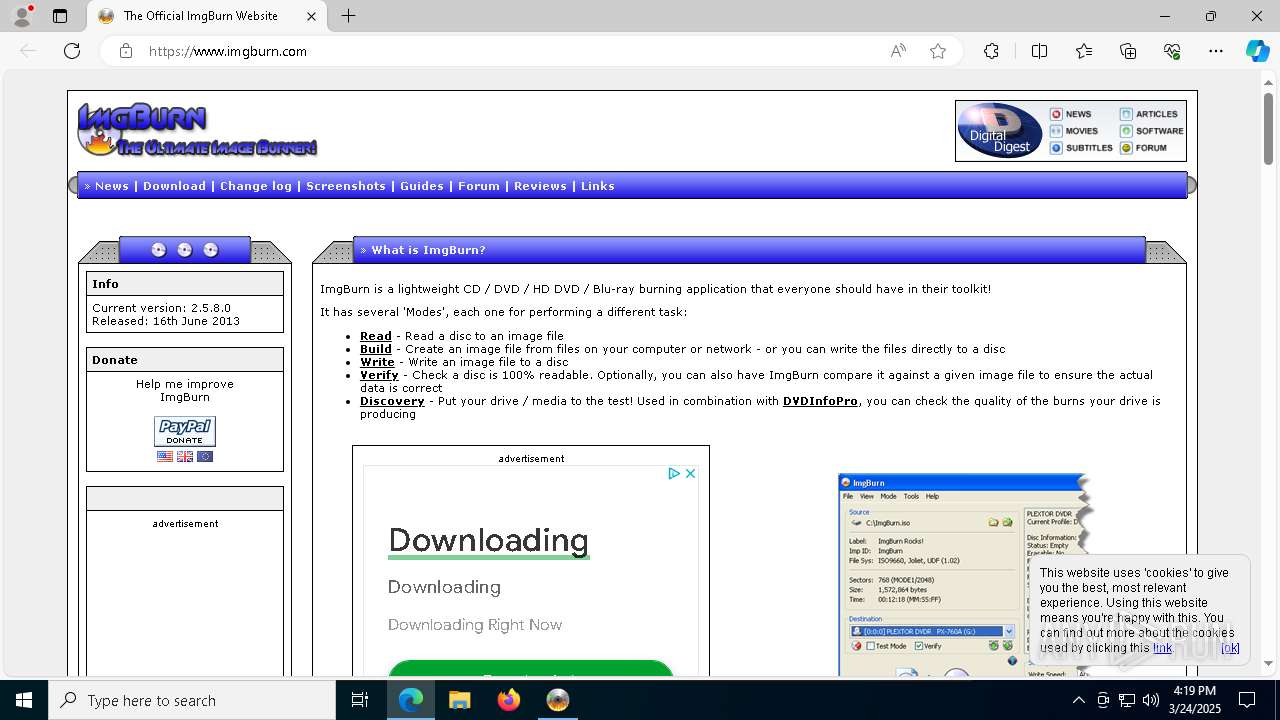
Task: Open Digital Digest FORUM link
Action: click(x=1143, y=148)
